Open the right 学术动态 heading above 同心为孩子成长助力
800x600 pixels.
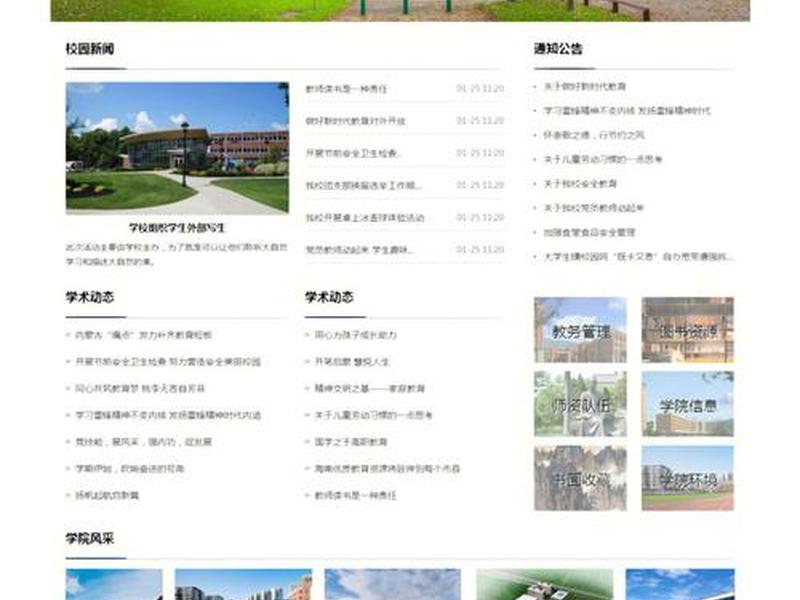click(329, 297)
